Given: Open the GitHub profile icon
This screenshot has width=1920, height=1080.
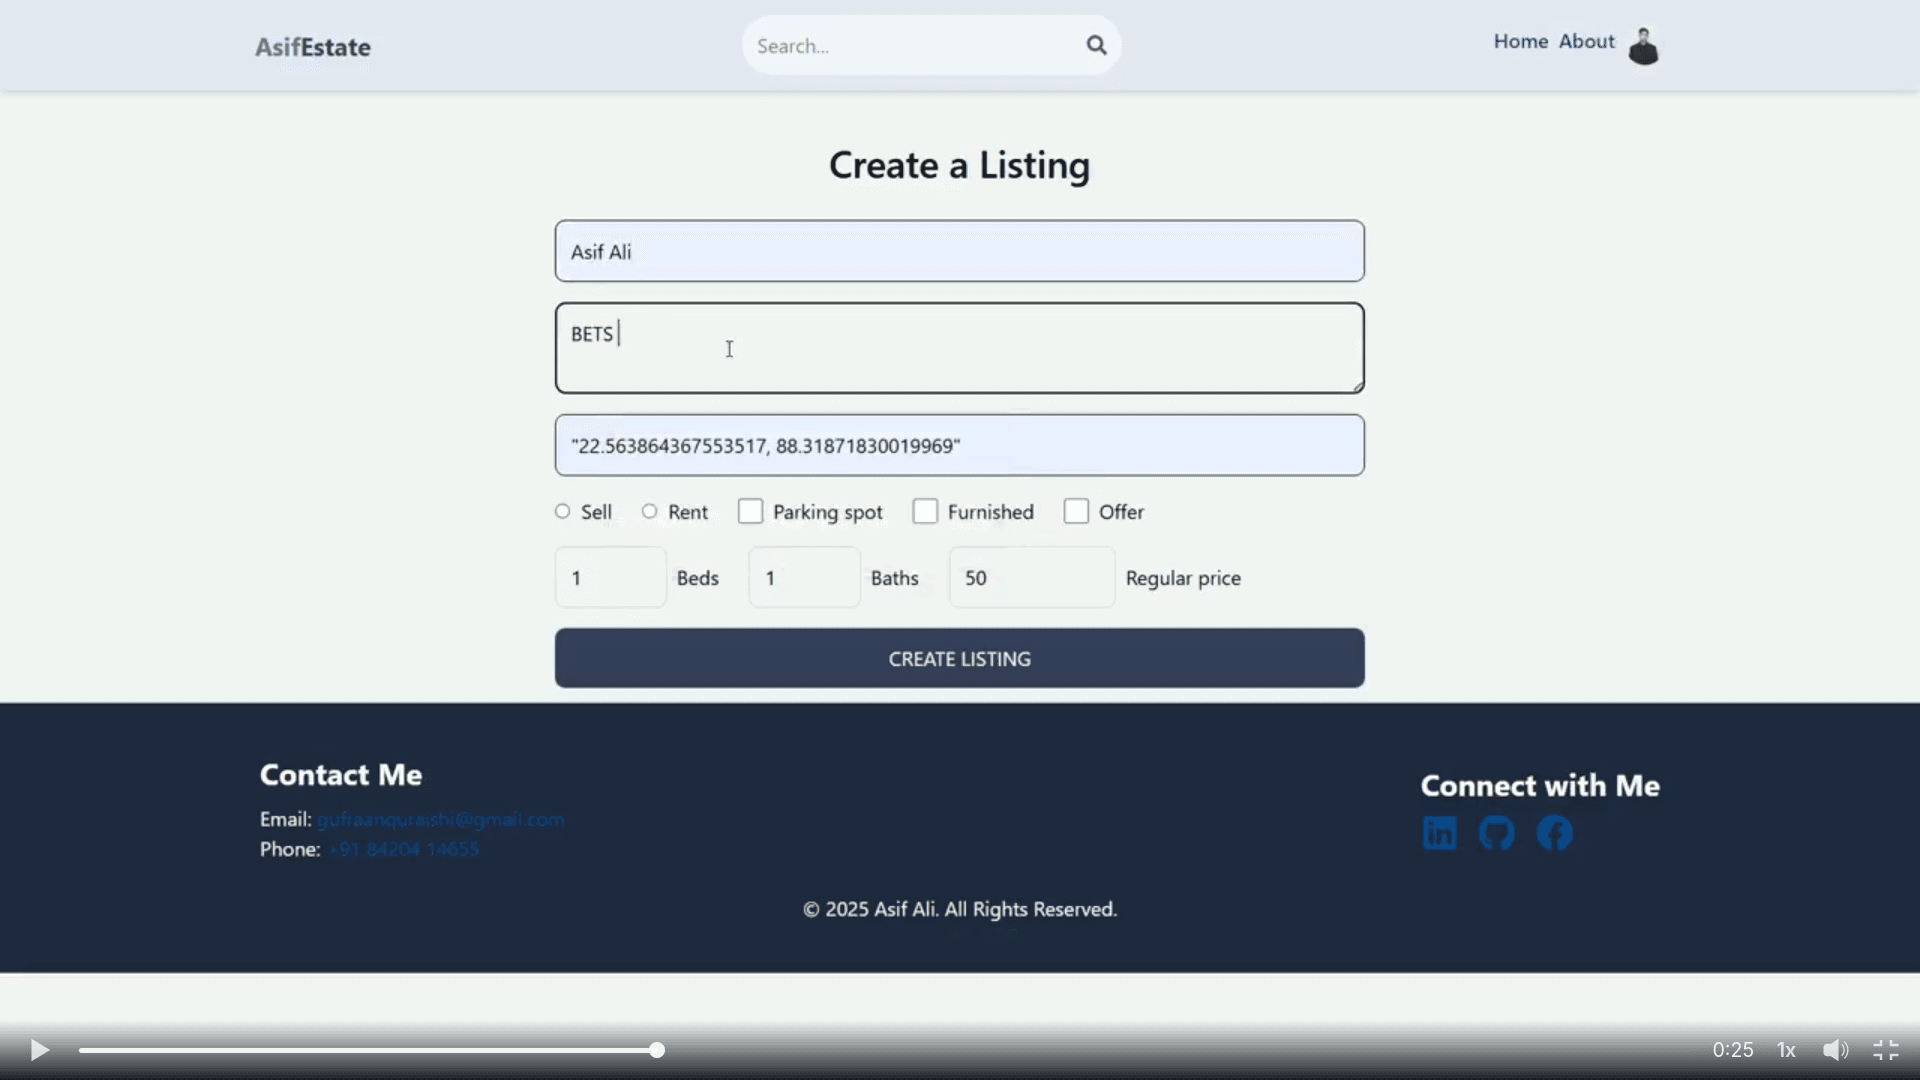Looking at the screenshot, I should (x=1497, y=833).
